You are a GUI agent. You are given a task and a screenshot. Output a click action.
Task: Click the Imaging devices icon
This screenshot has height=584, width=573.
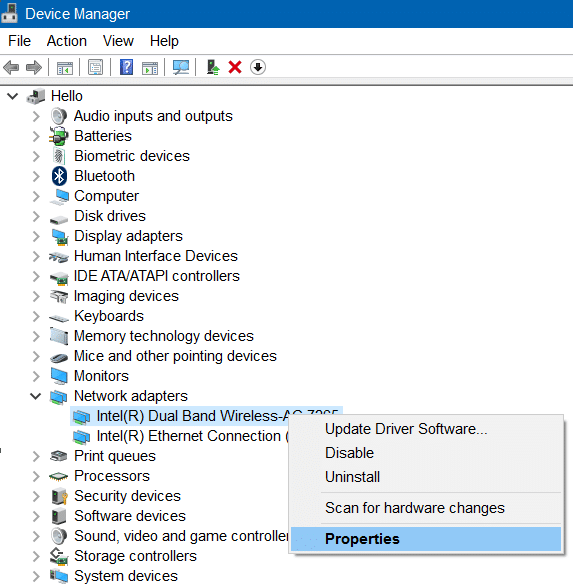click(x=59, y=296)
